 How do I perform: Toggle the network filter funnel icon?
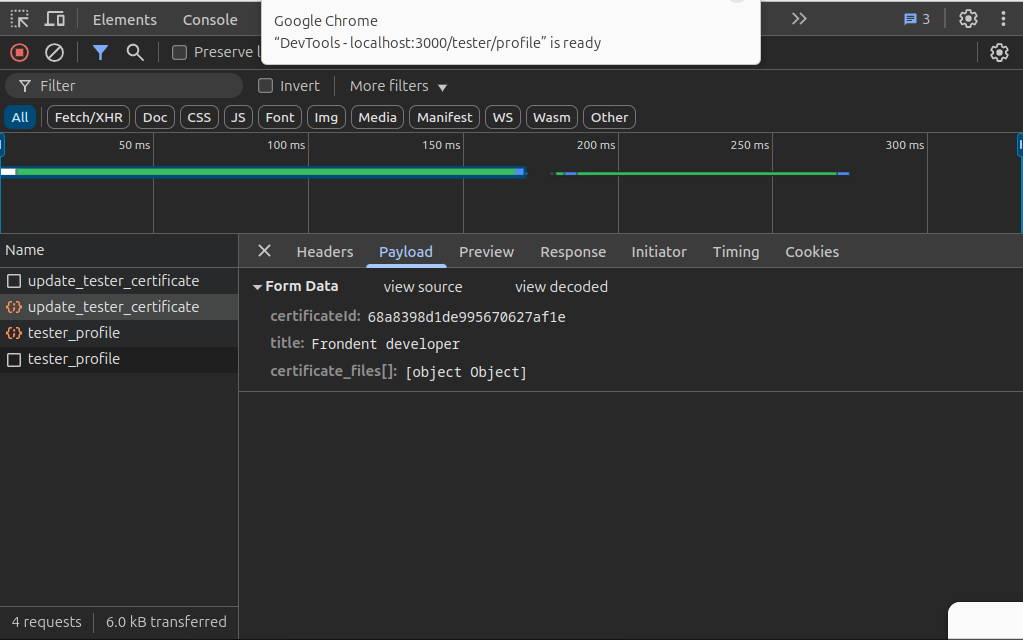[x=100, y=52]
